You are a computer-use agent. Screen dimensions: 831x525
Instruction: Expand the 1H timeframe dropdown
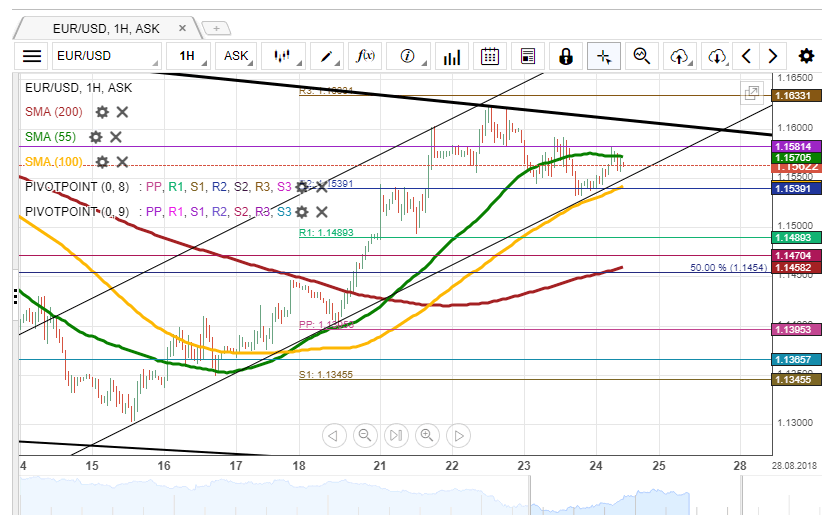187,56
